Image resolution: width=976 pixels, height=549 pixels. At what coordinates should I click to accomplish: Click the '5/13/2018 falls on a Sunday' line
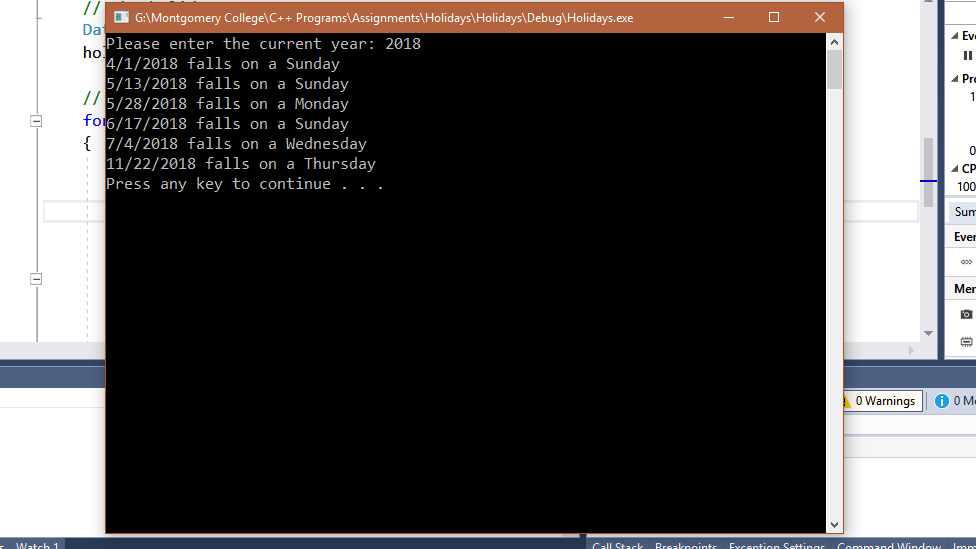[x=227, y=84]
